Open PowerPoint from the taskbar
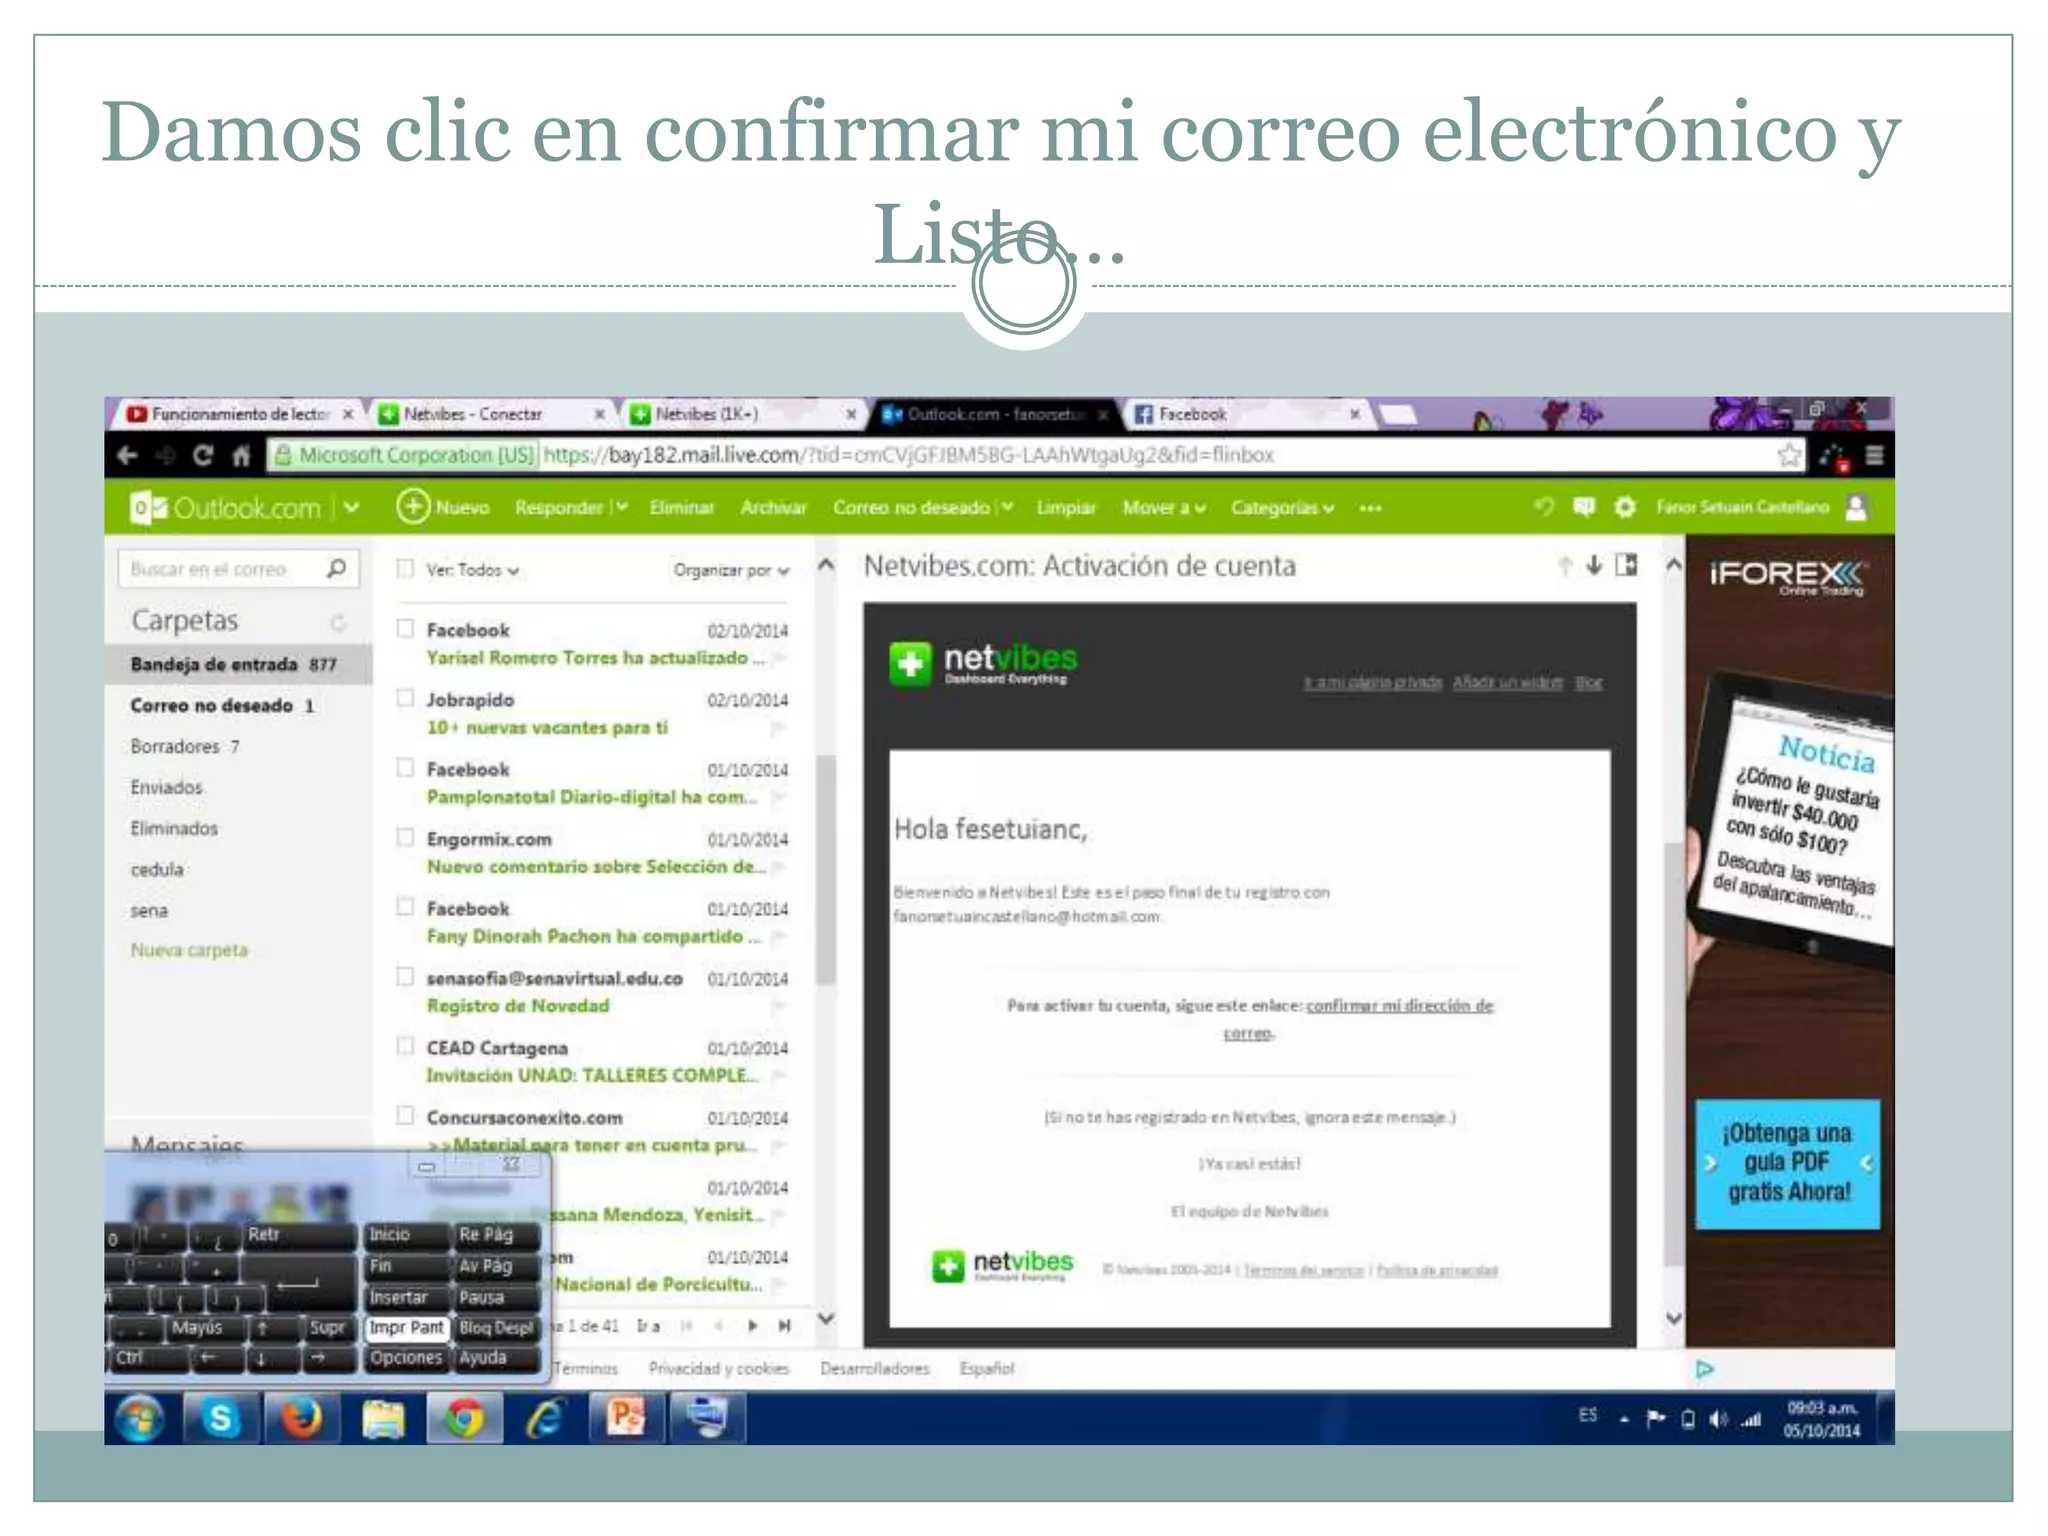 click(626, 1418)
